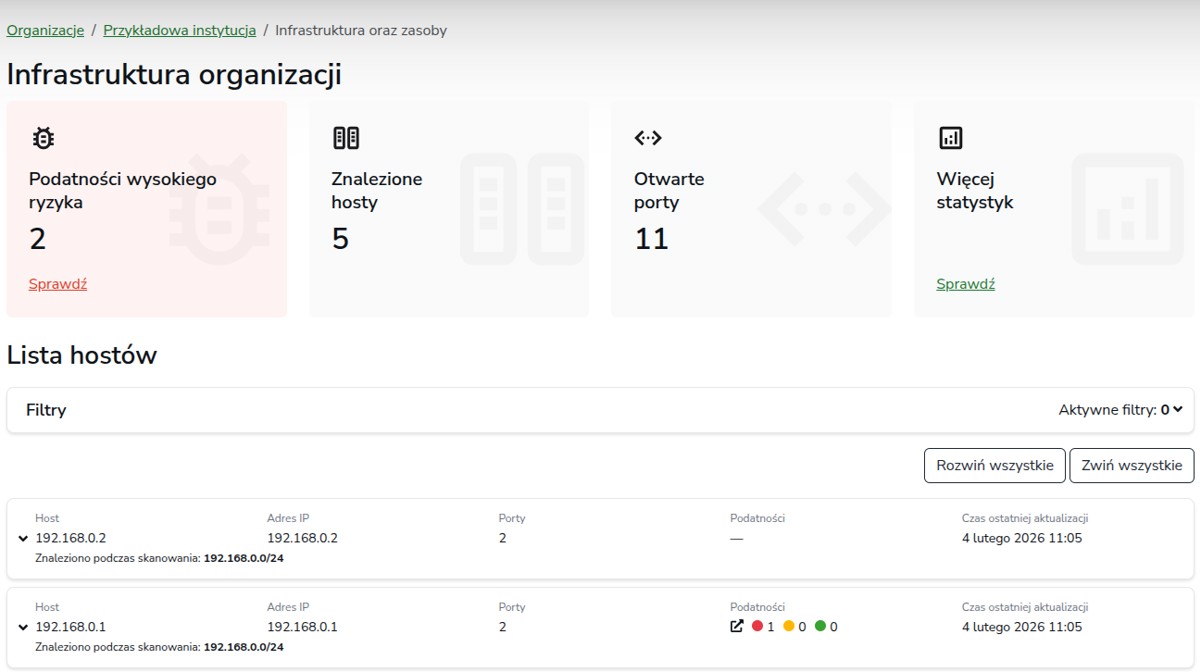Click the server icon above Znalezione hosty

point(345,138)
